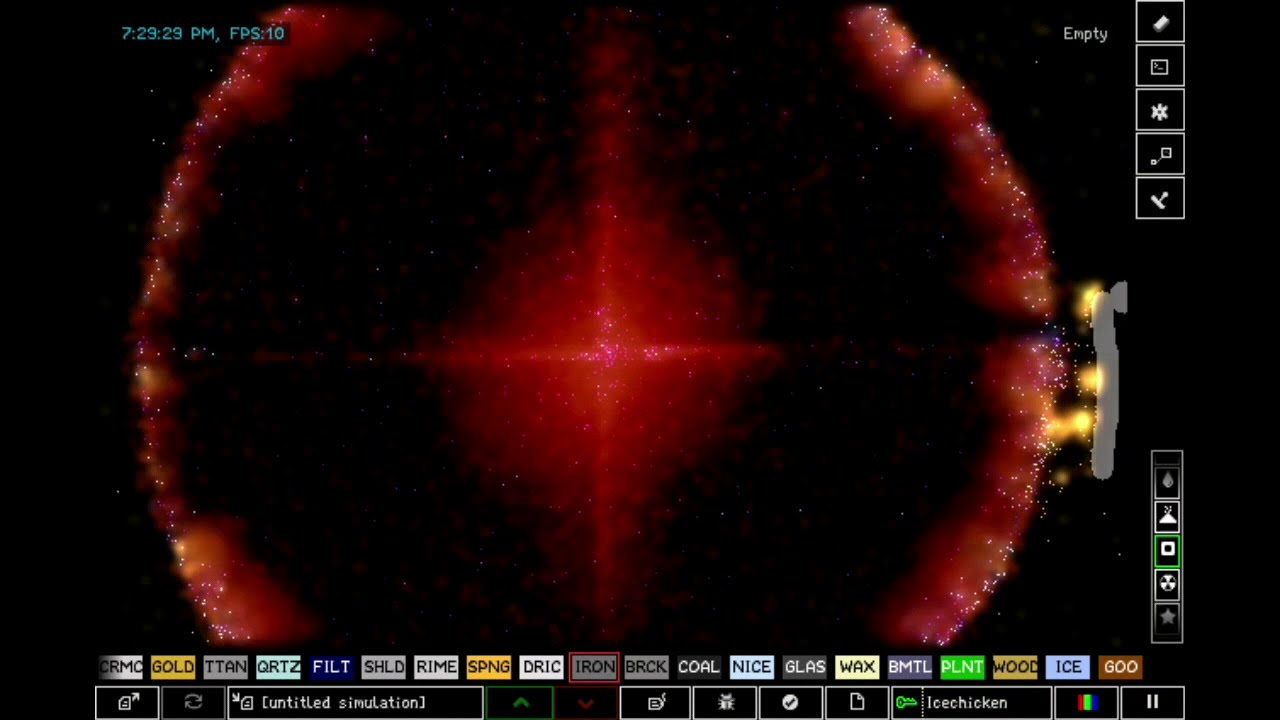1280x720 pixels.
Task: Open the favorites star category
Action: [1167, 617]
